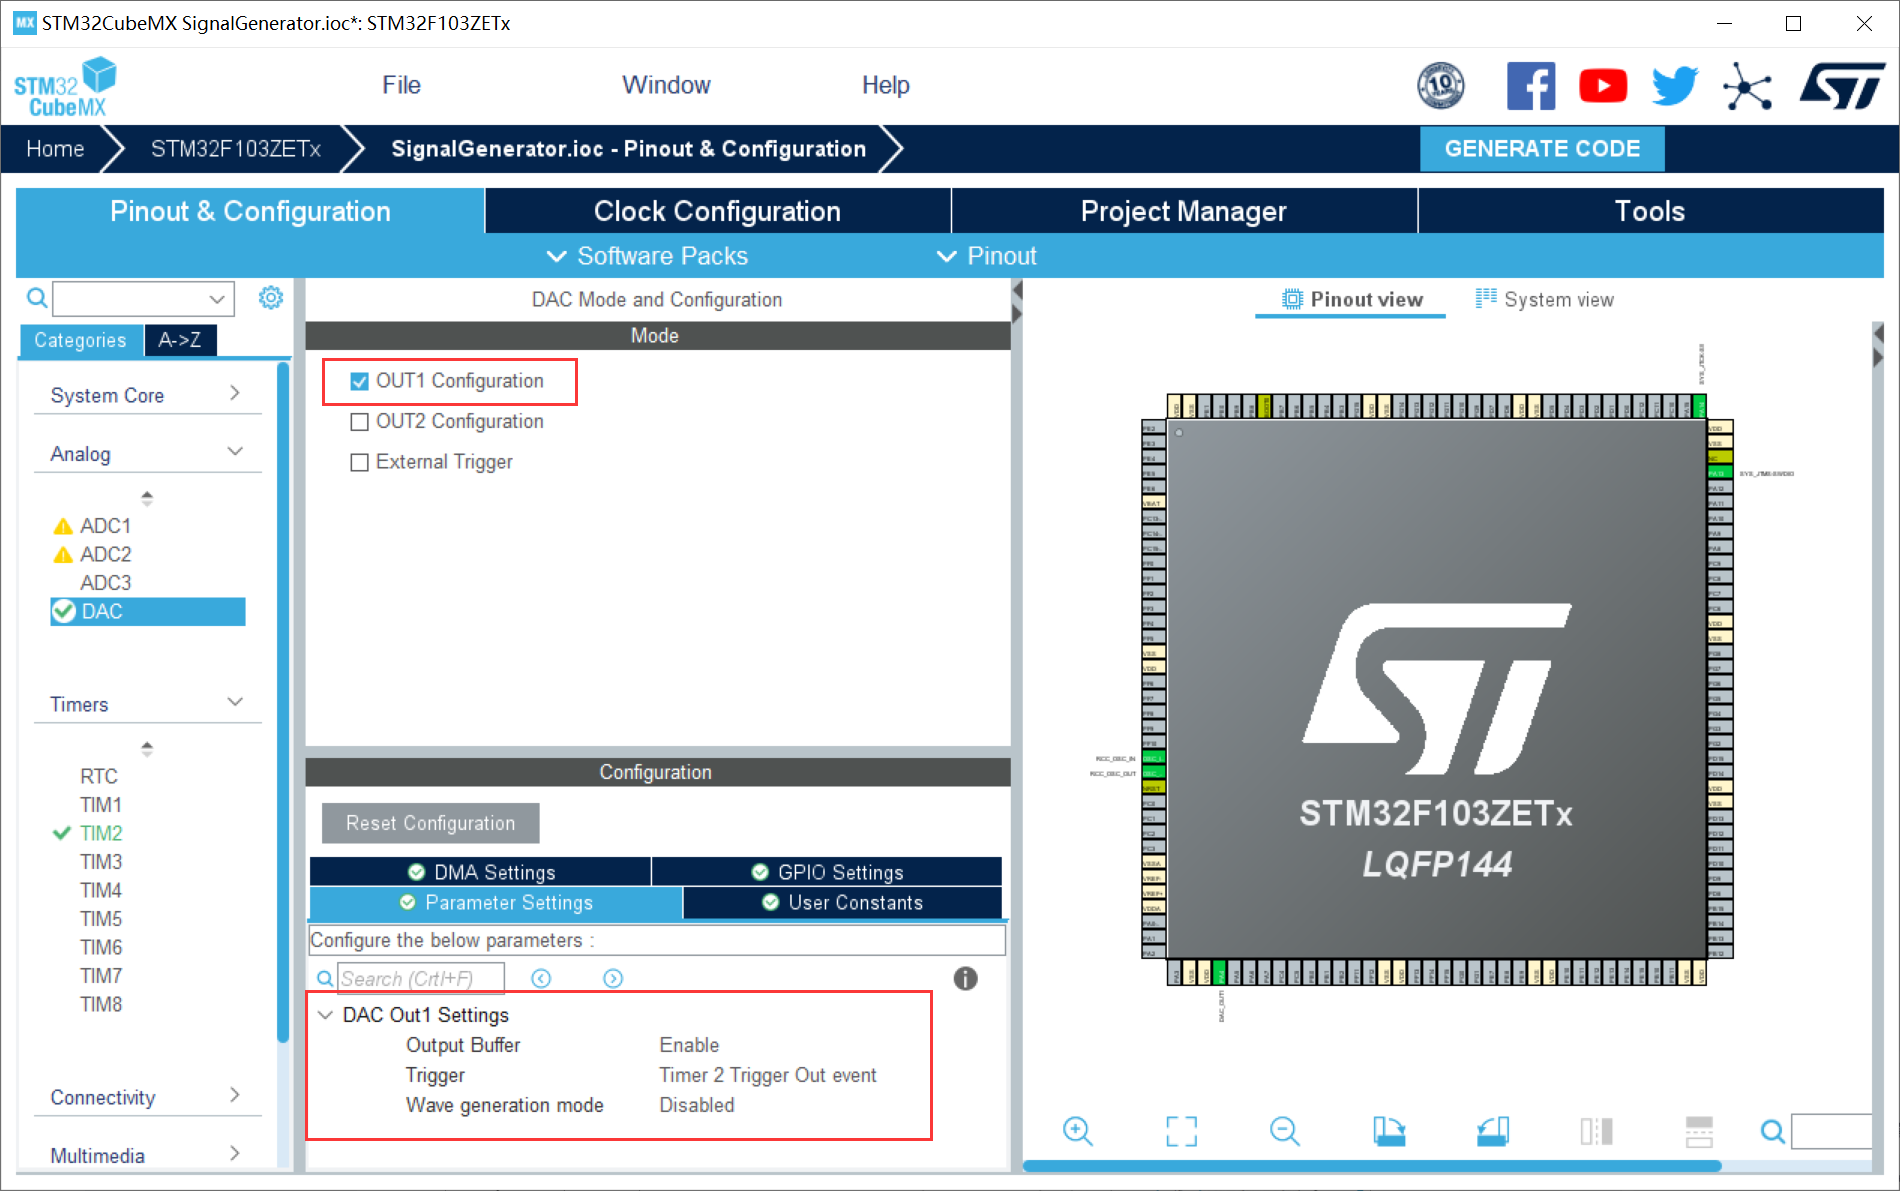Viewport: 1900px width, 1191px height.
Task: Go to the Home breadcrumb
Action: [x=55, y=149]
